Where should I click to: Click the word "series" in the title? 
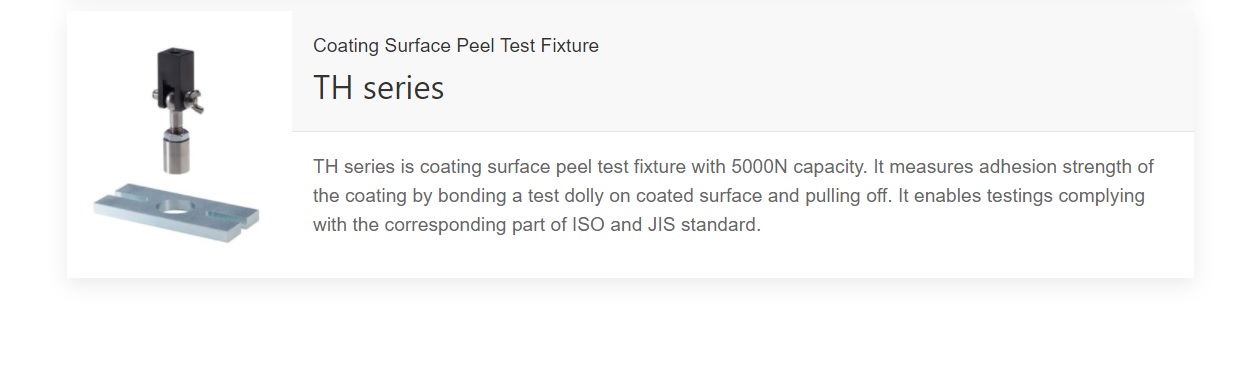403,88
